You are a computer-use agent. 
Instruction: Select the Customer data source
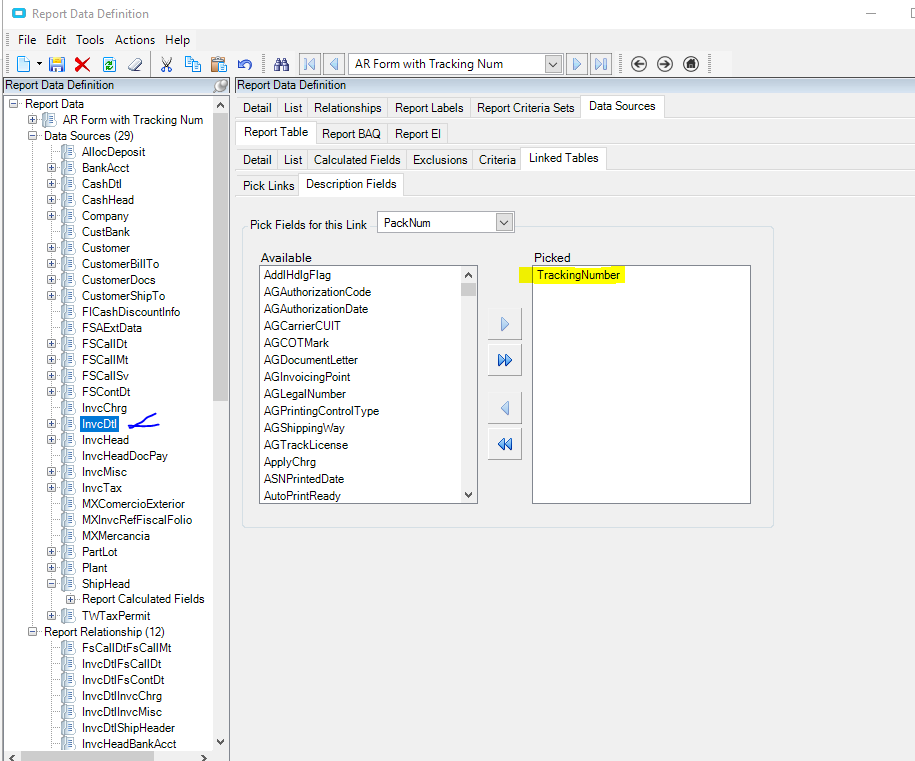106,248
